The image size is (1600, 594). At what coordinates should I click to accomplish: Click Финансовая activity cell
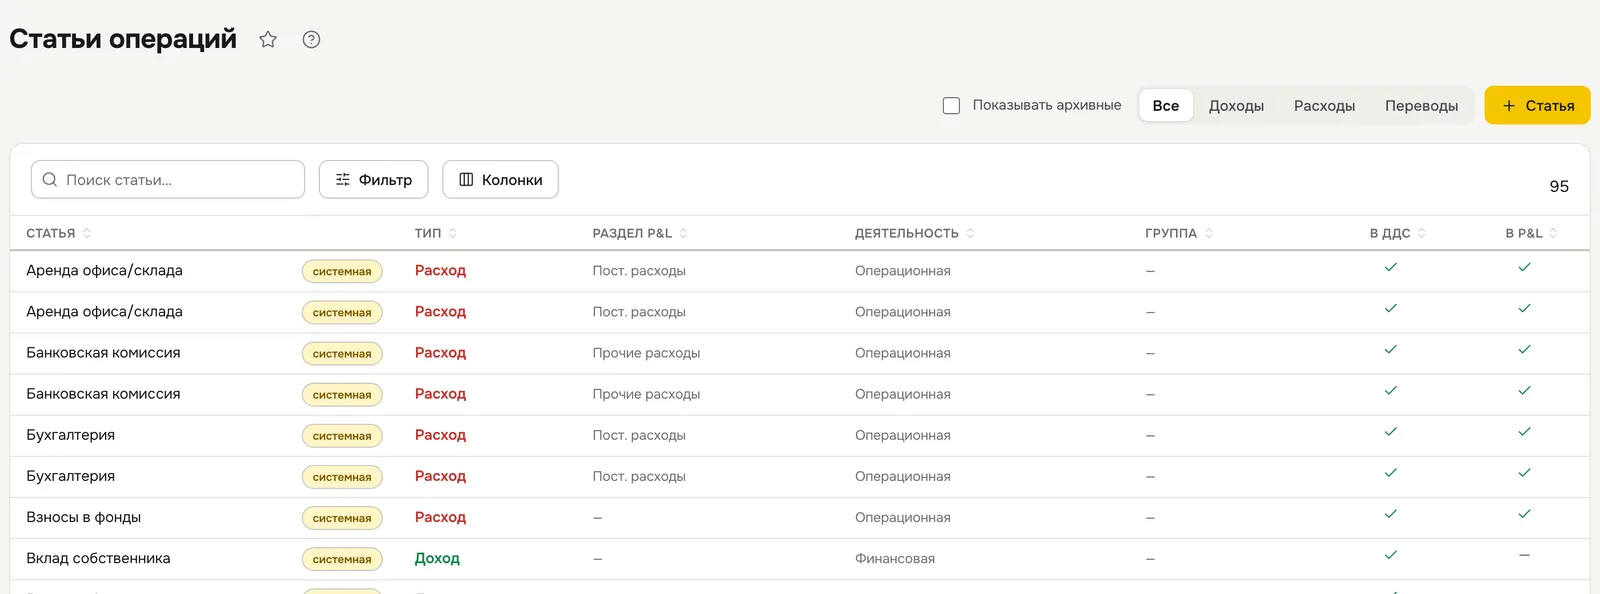(x=895, y=559)
